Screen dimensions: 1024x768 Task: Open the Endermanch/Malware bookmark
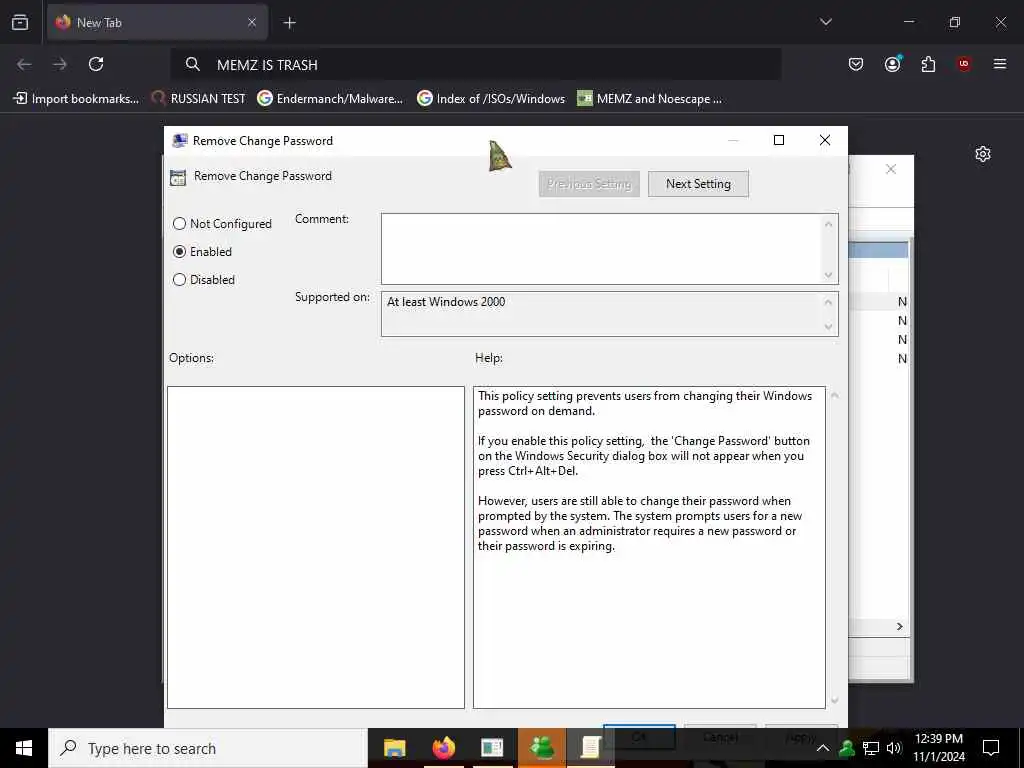click(330, 99)
